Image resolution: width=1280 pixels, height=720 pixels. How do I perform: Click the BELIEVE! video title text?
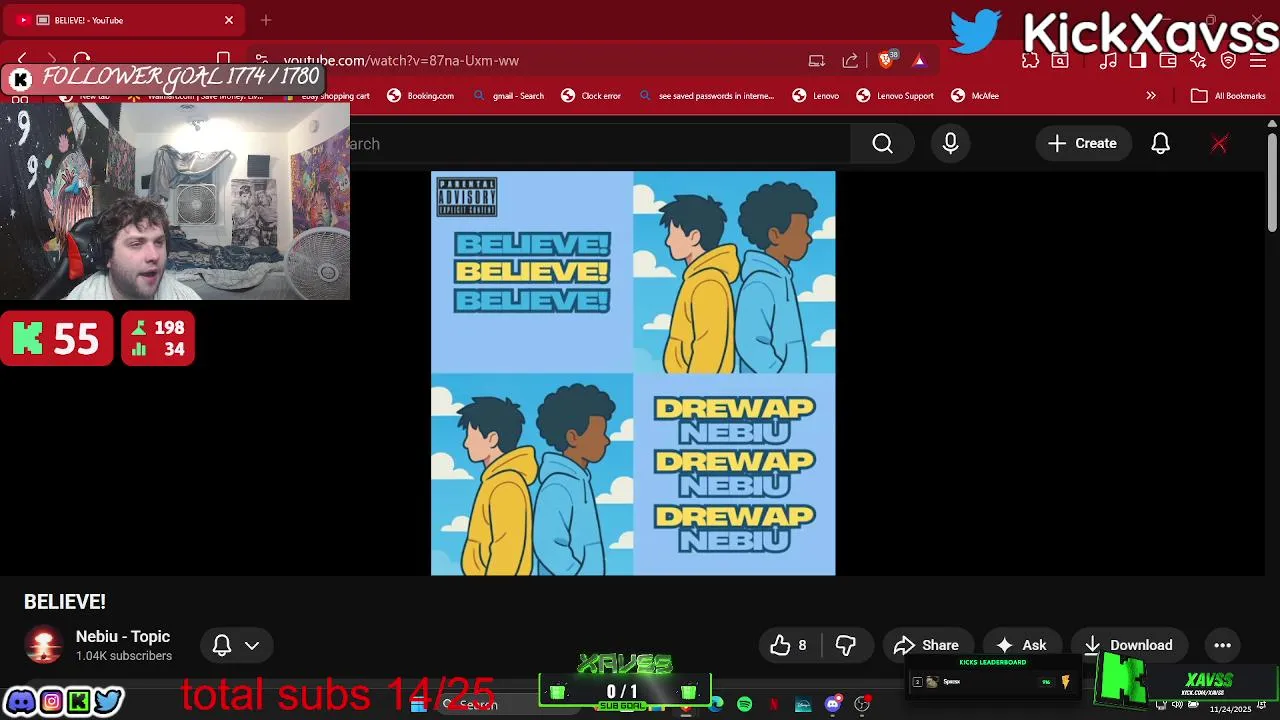pos(65,602)
